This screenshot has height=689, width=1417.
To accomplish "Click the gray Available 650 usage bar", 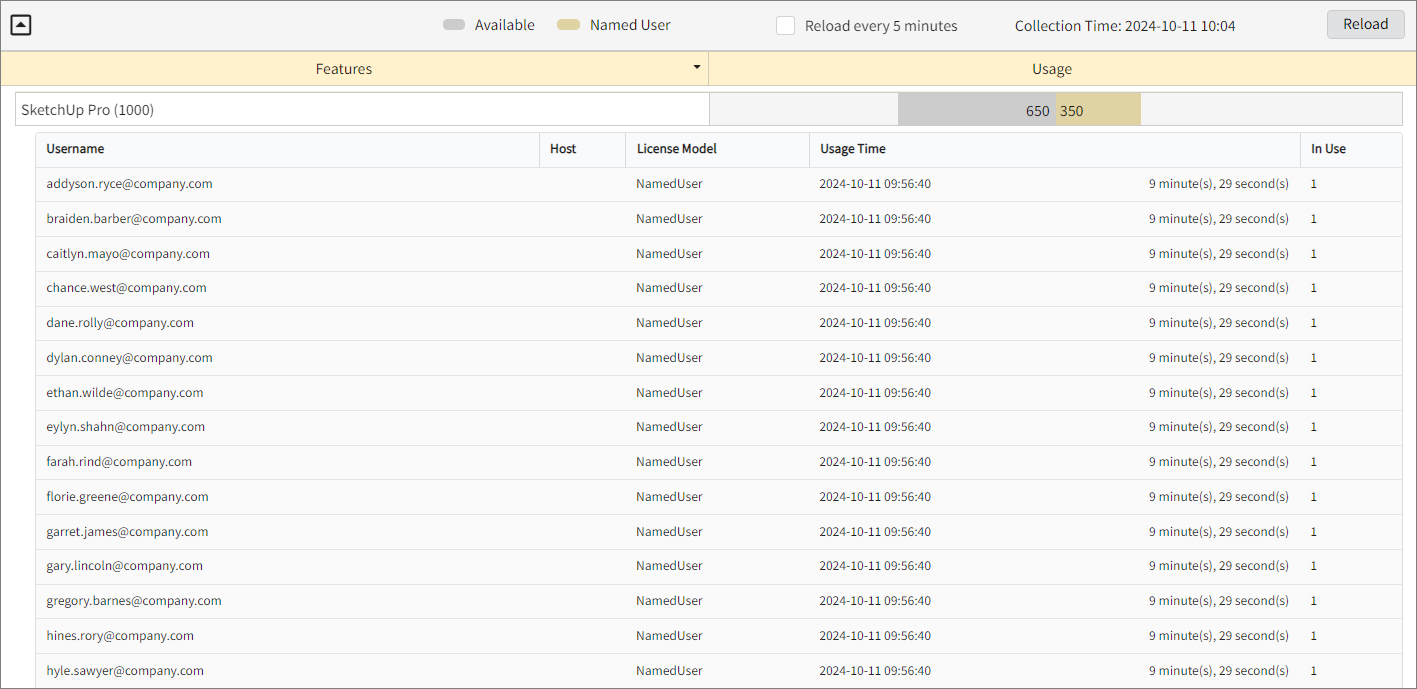I will point(976,110).
